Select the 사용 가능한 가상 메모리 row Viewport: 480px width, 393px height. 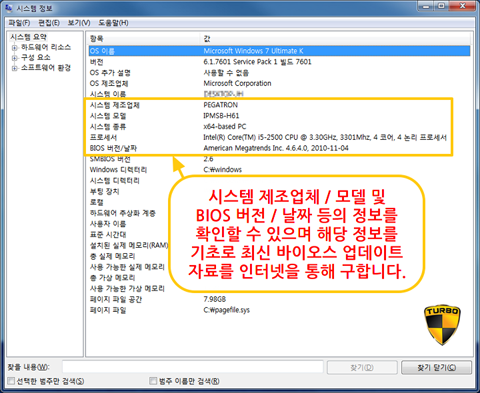click(279, 288)
